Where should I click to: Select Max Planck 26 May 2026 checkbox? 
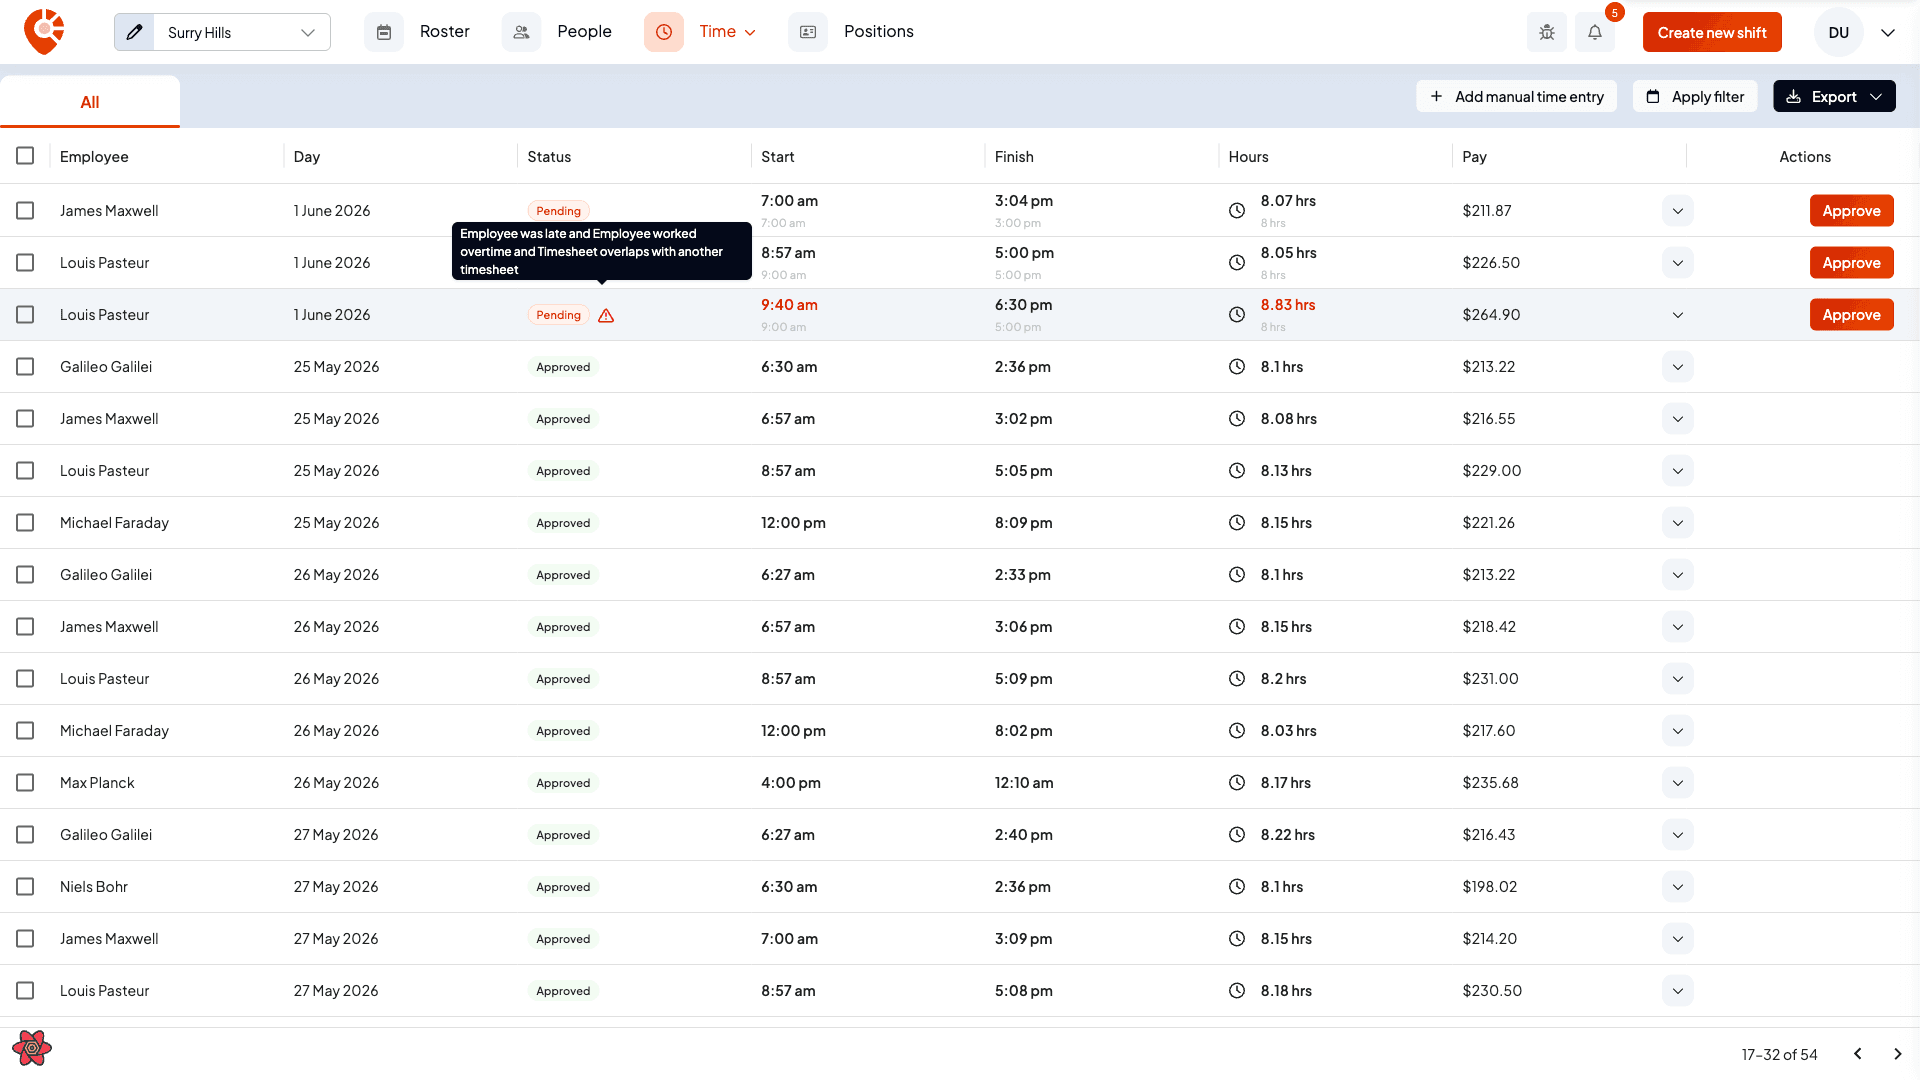[25, 783]
